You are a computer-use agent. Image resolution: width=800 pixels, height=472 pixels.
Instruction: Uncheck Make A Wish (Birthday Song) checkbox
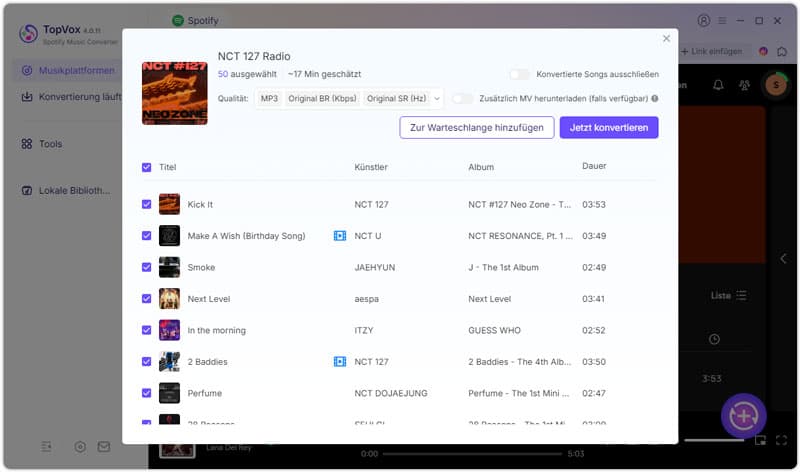click(146, 236)
